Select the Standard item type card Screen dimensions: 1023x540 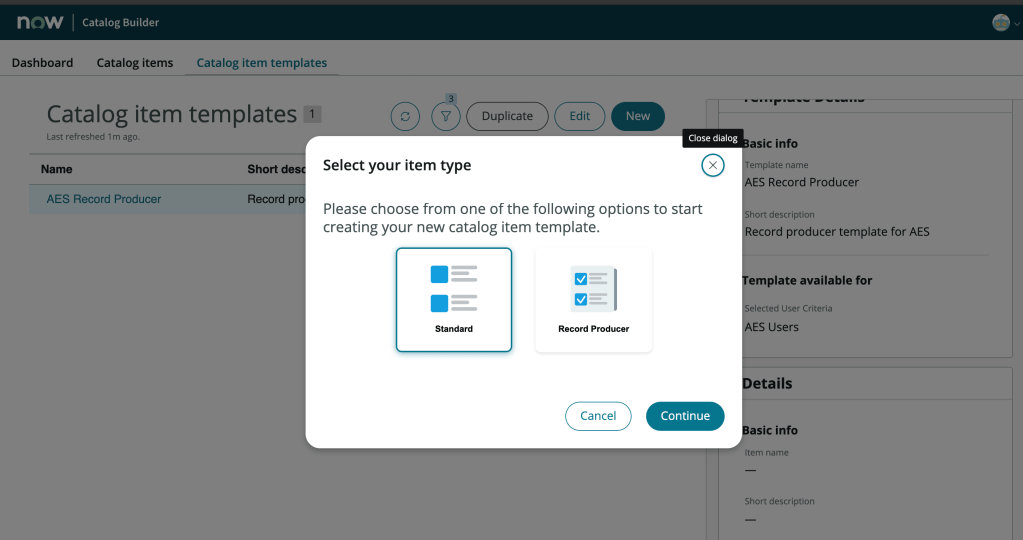click(454, 300)
